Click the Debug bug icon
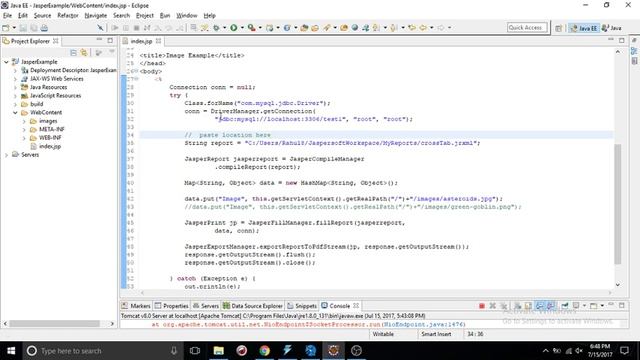Viewport: 640px width, 360px height. tap(216, 28)
